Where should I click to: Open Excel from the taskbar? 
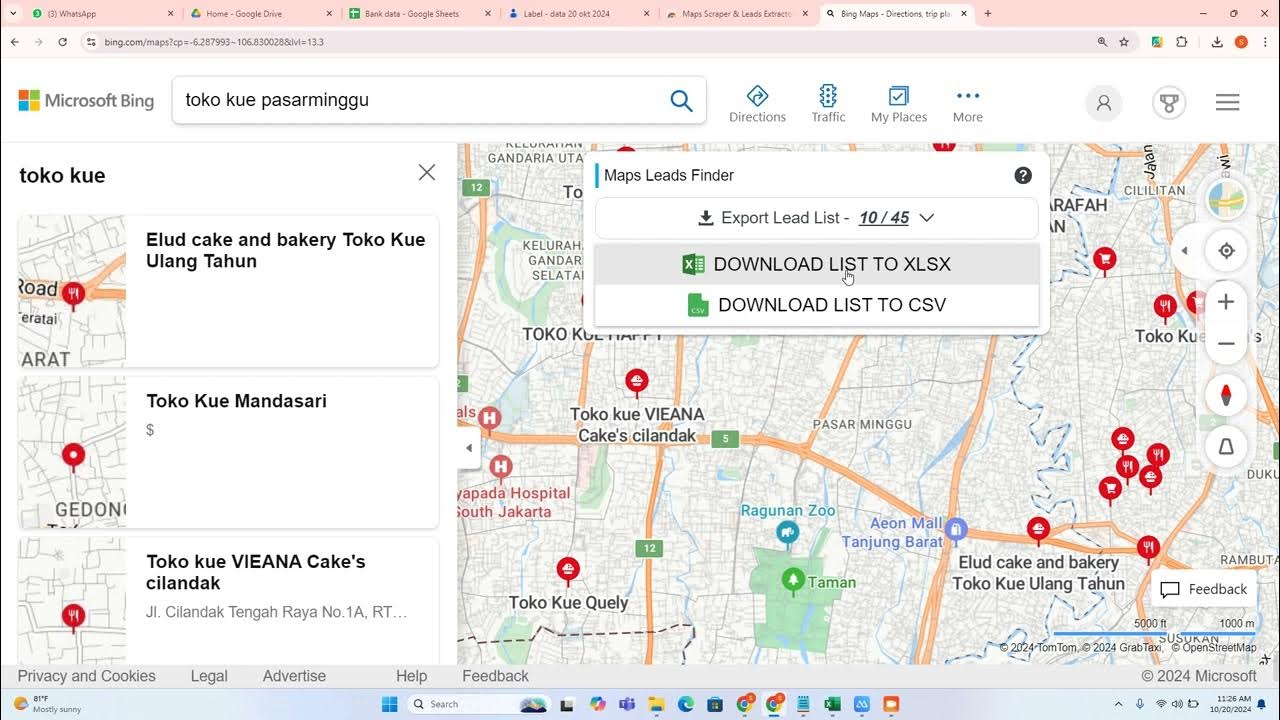tap(832, 704)
